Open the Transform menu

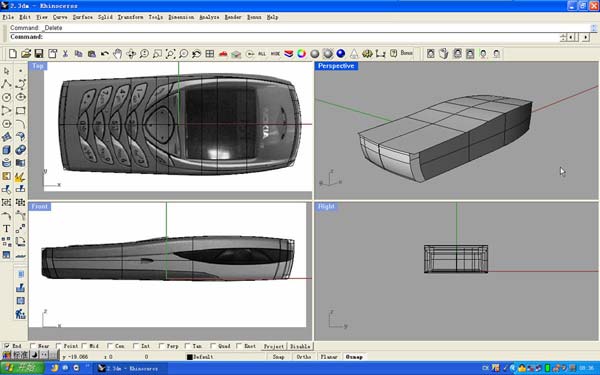(x=130, y=17)
